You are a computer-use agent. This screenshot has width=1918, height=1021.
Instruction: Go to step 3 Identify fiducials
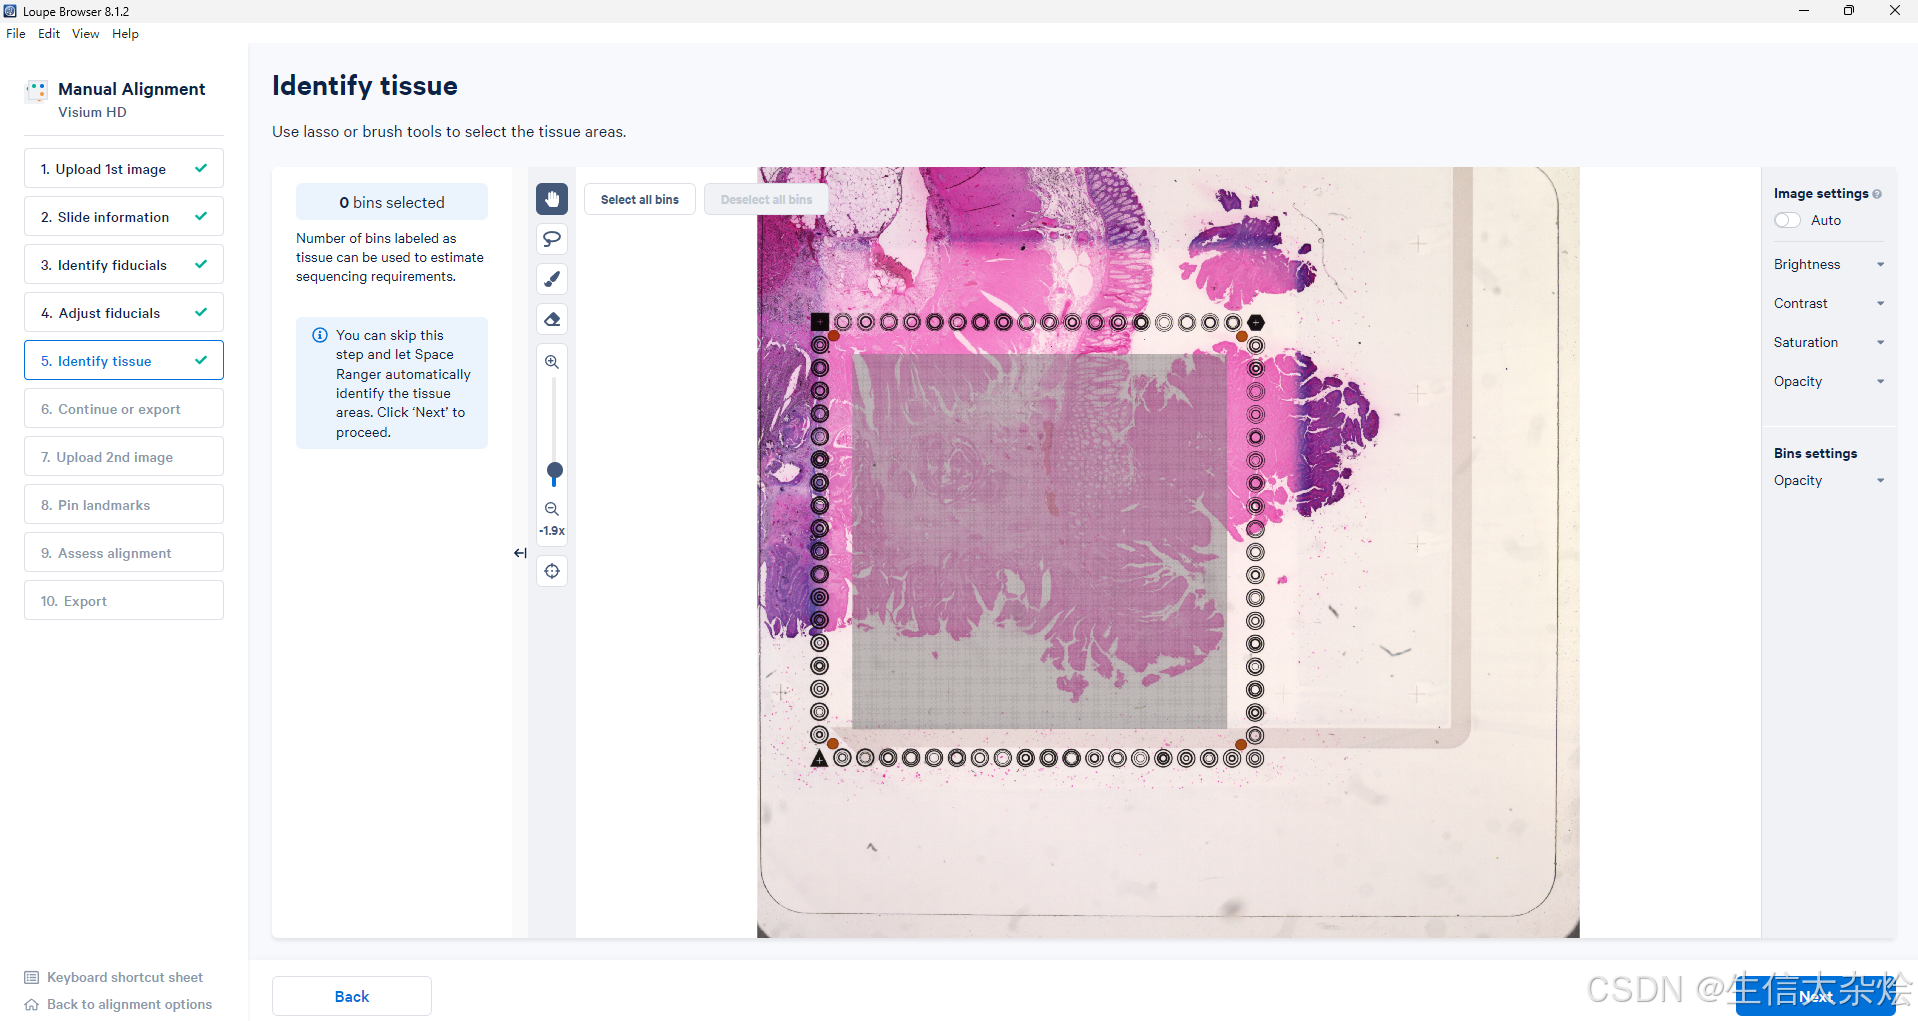tap(124, 264)
